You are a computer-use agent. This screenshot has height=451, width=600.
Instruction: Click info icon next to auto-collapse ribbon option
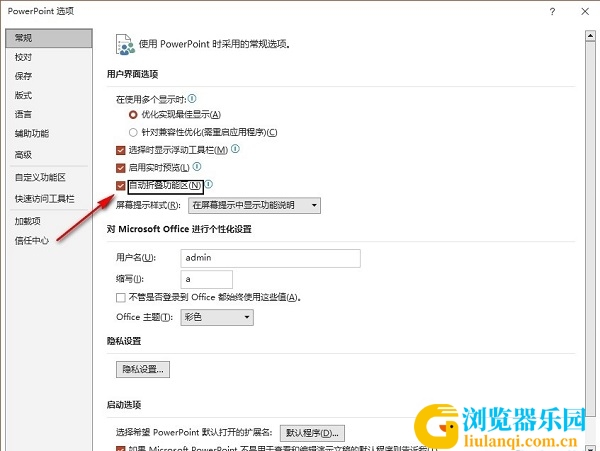pos(209,184)
